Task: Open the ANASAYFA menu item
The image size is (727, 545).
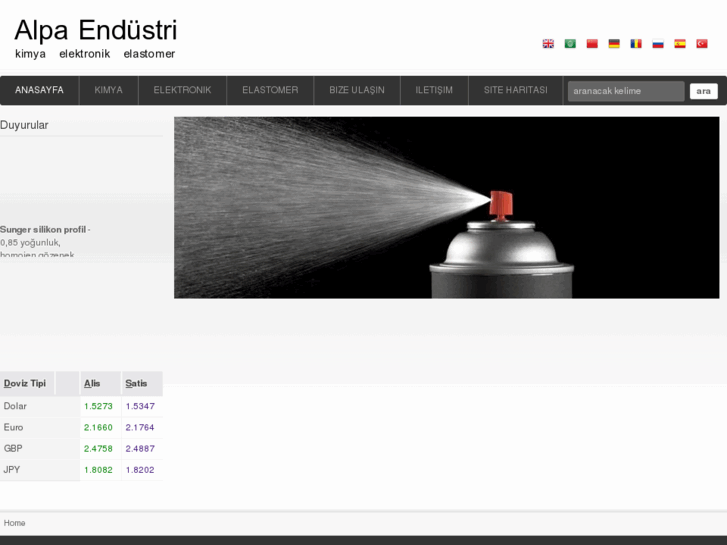Action: coord(39,90)
